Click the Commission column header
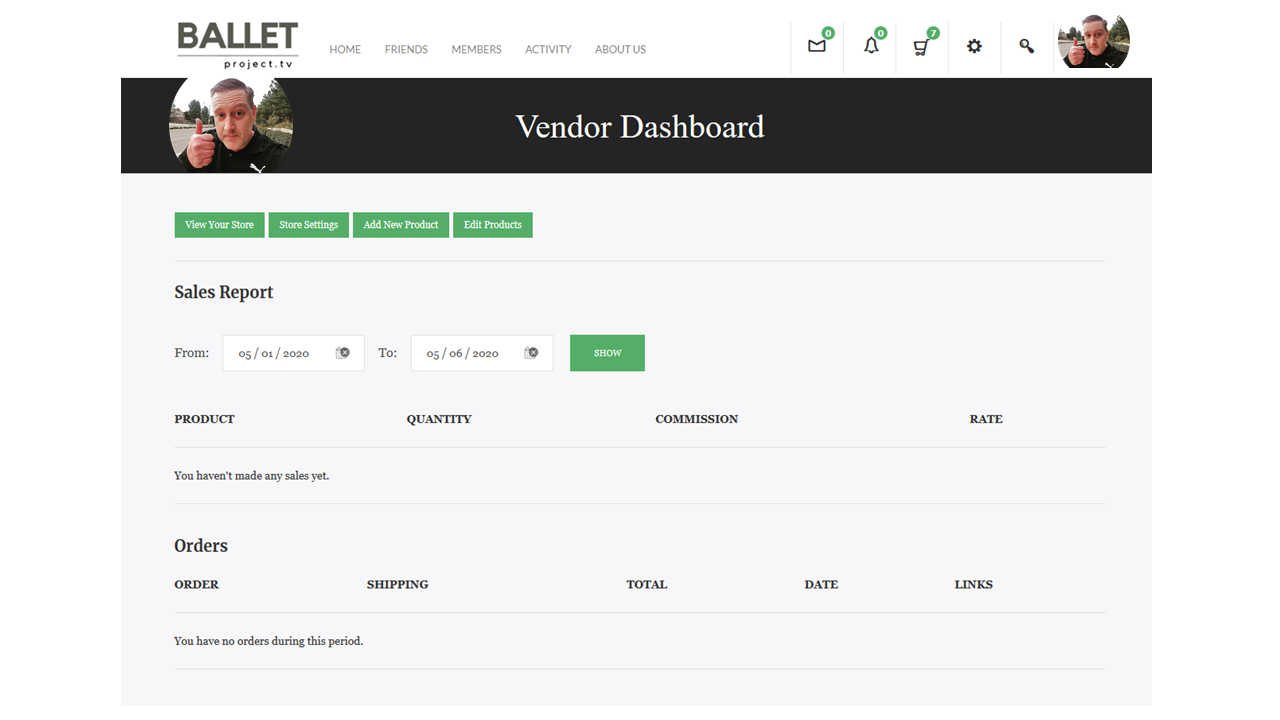The height and width of the screenshot is (720, 1280). click(x=697, y=419)
